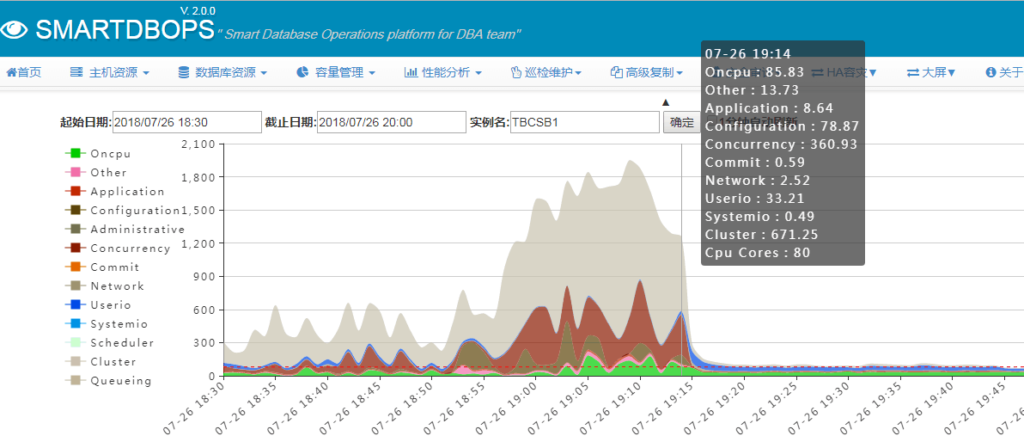Click the 关于 info item
Screen dimensions: 1024x442
tap(1003, 73)
